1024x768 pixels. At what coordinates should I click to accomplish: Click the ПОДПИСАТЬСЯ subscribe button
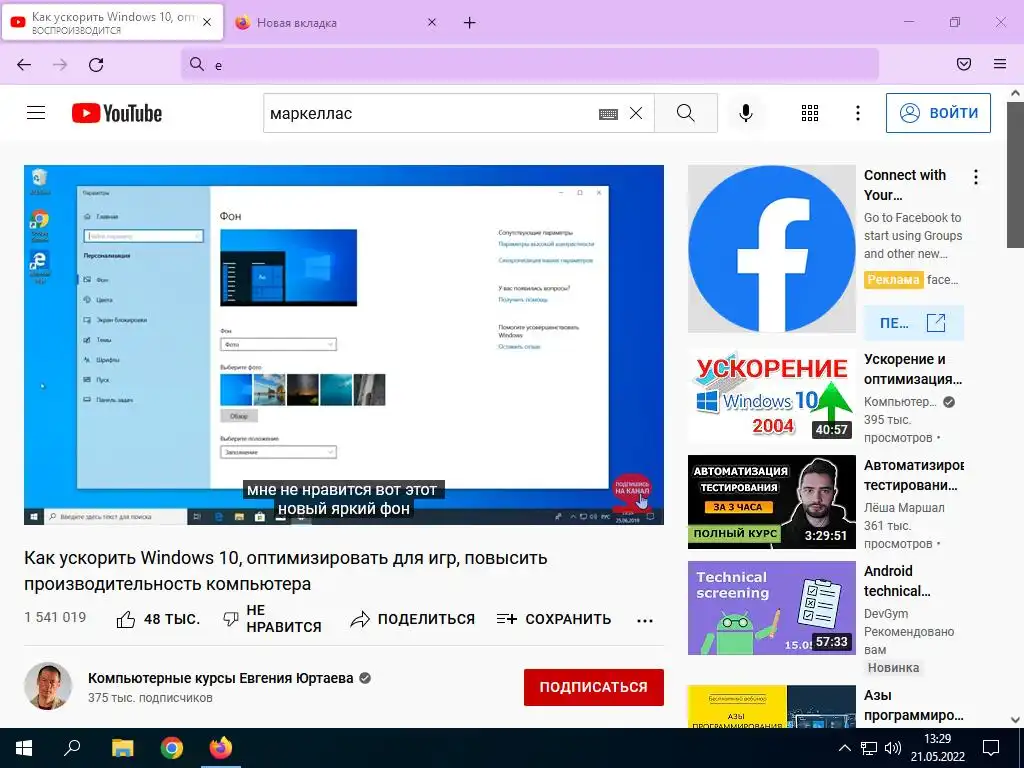pos(594,687)
